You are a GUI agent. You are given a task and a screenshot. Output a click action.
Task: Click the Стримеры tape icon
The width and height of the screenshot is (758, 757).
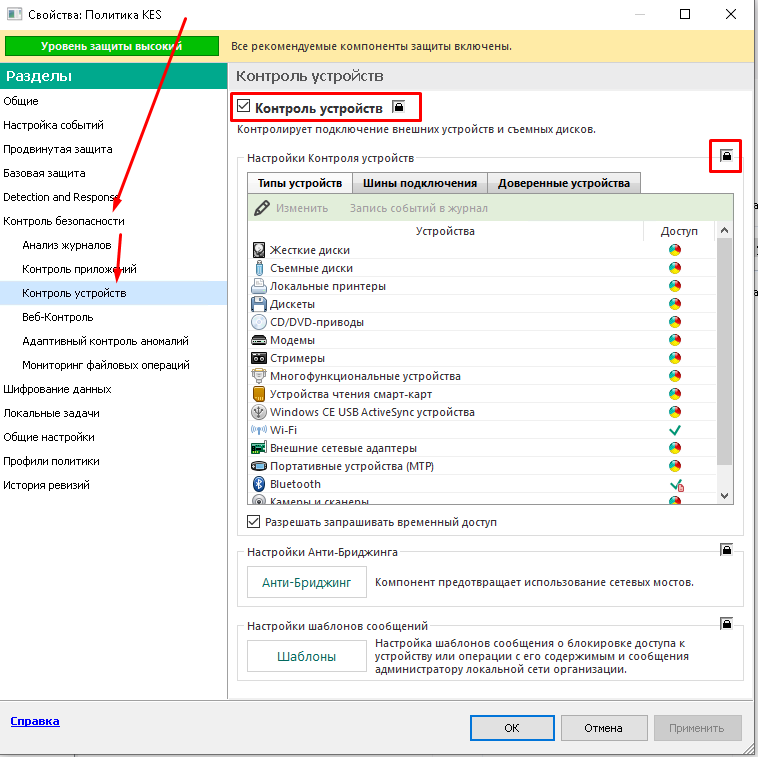tap(259, 358)
